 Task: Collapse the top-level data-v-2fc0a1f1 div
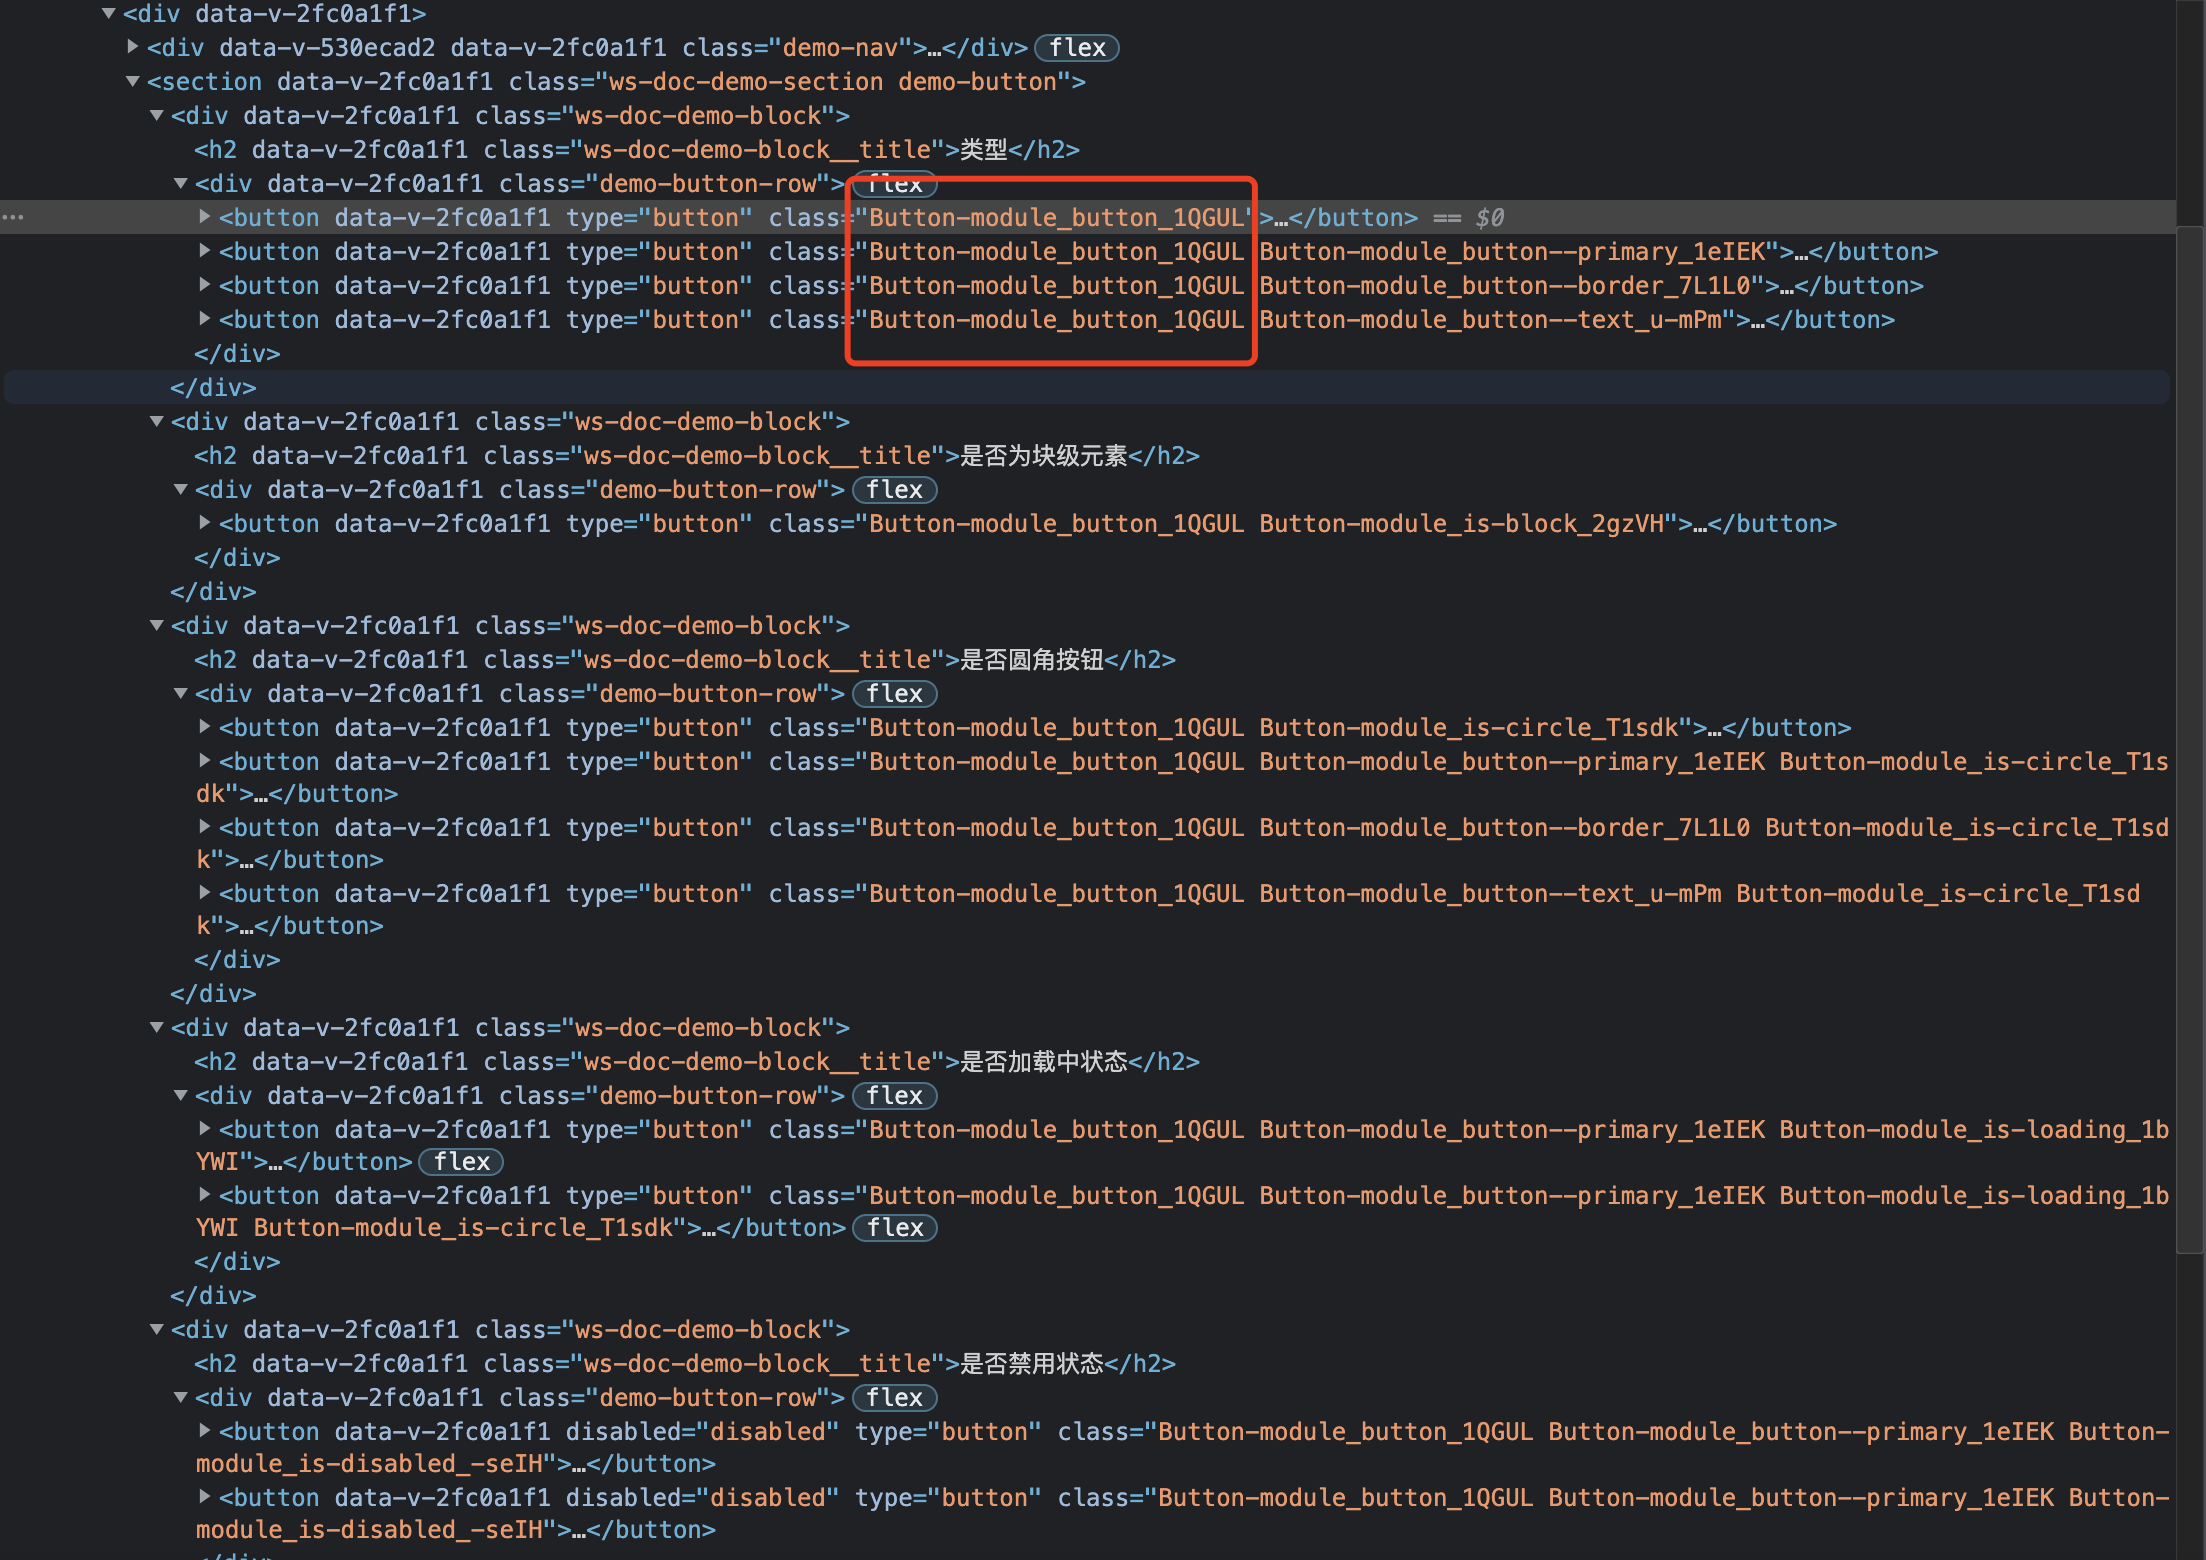(109, 13)
